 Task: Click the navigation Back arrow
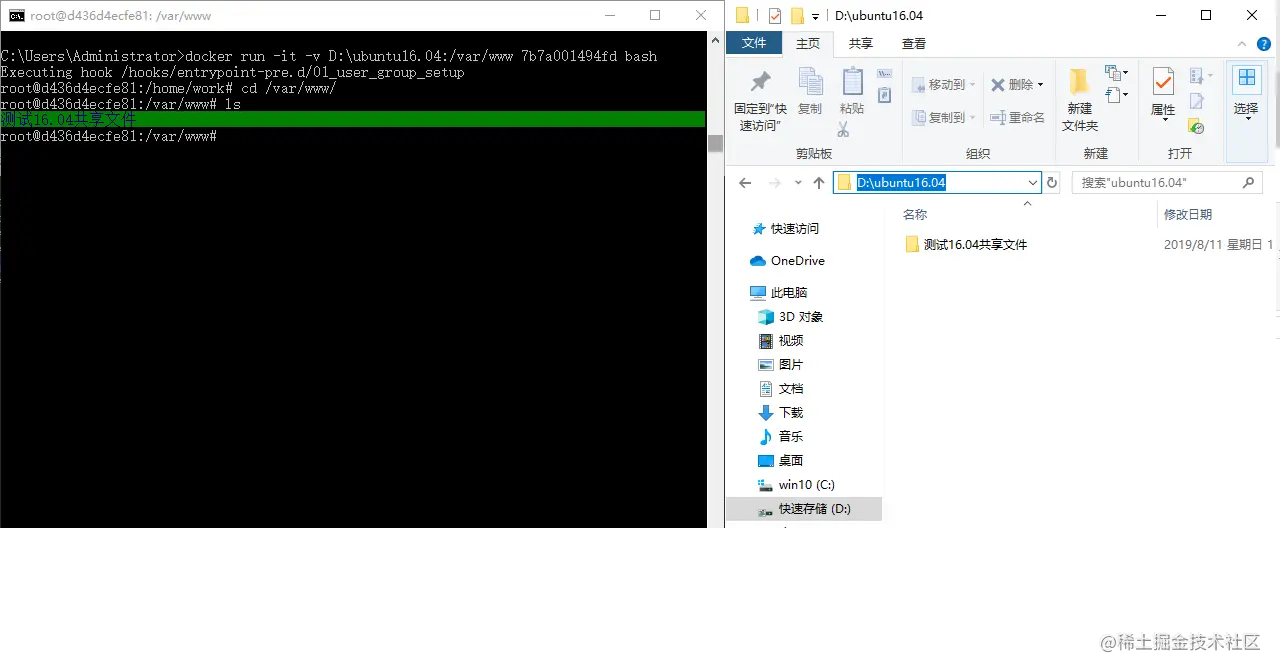pyautogui.click(x=744, y=182)
